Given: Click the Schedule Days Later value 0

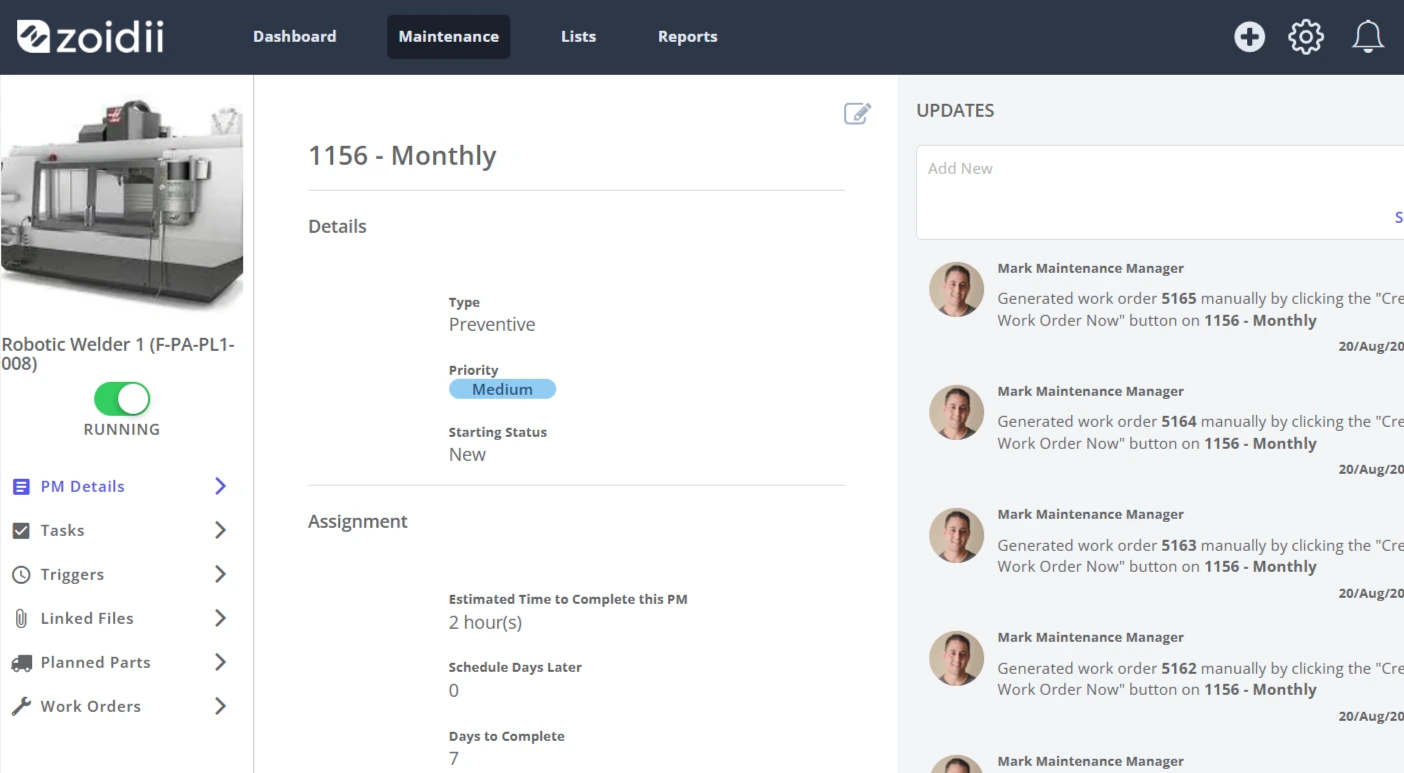Looking at the screenshot, I should pyautogui.click(x=454, y=691).
